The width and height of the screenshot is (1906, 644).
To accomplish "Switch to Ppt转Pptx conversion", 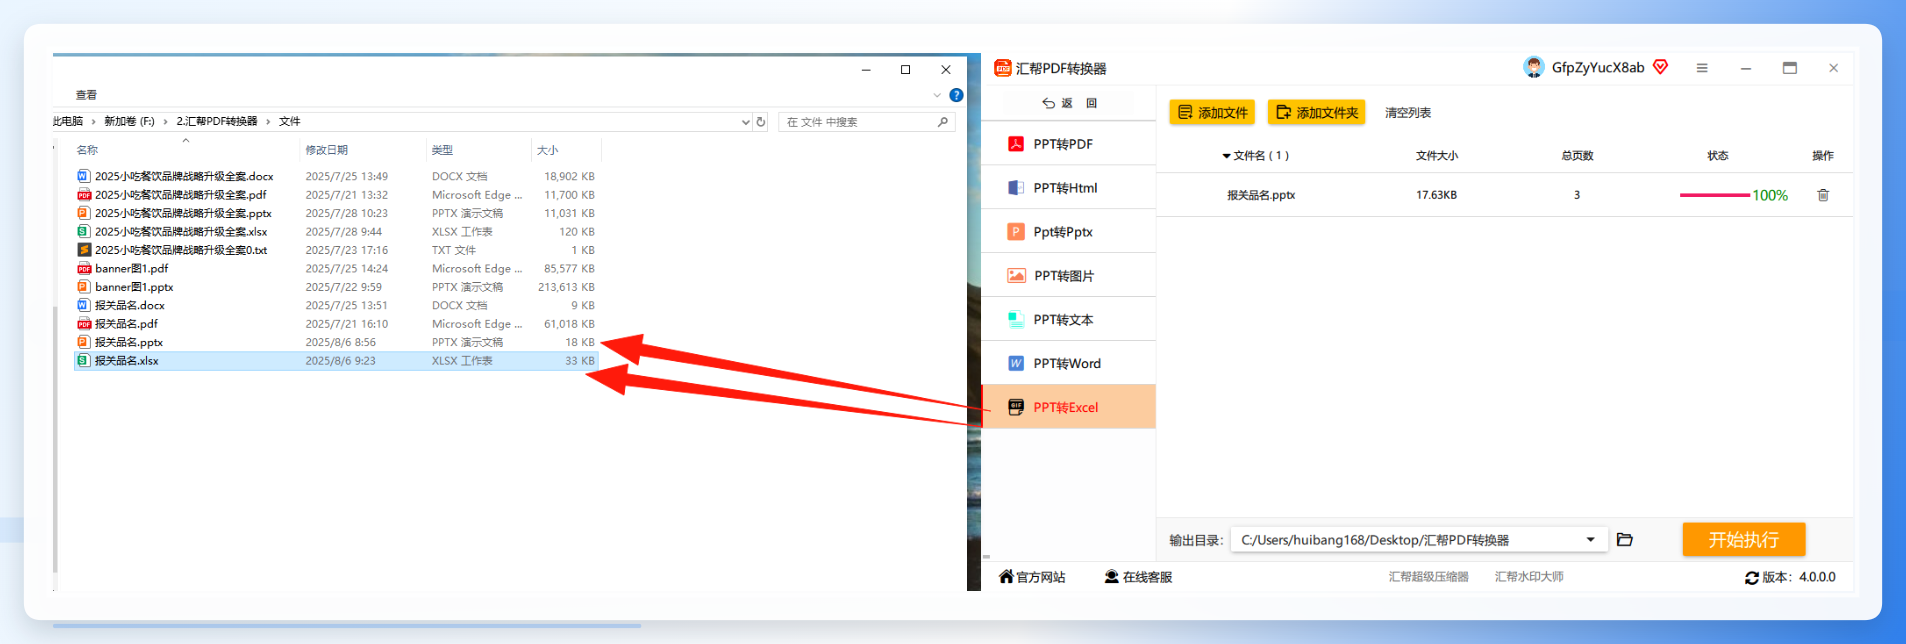I will [x=1068, y=232].
